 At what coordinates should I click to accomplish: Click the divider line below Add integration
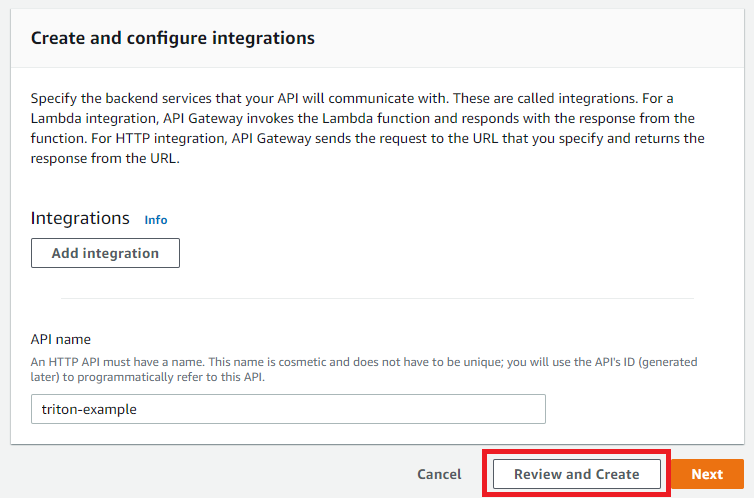click(x=377, y=299)
